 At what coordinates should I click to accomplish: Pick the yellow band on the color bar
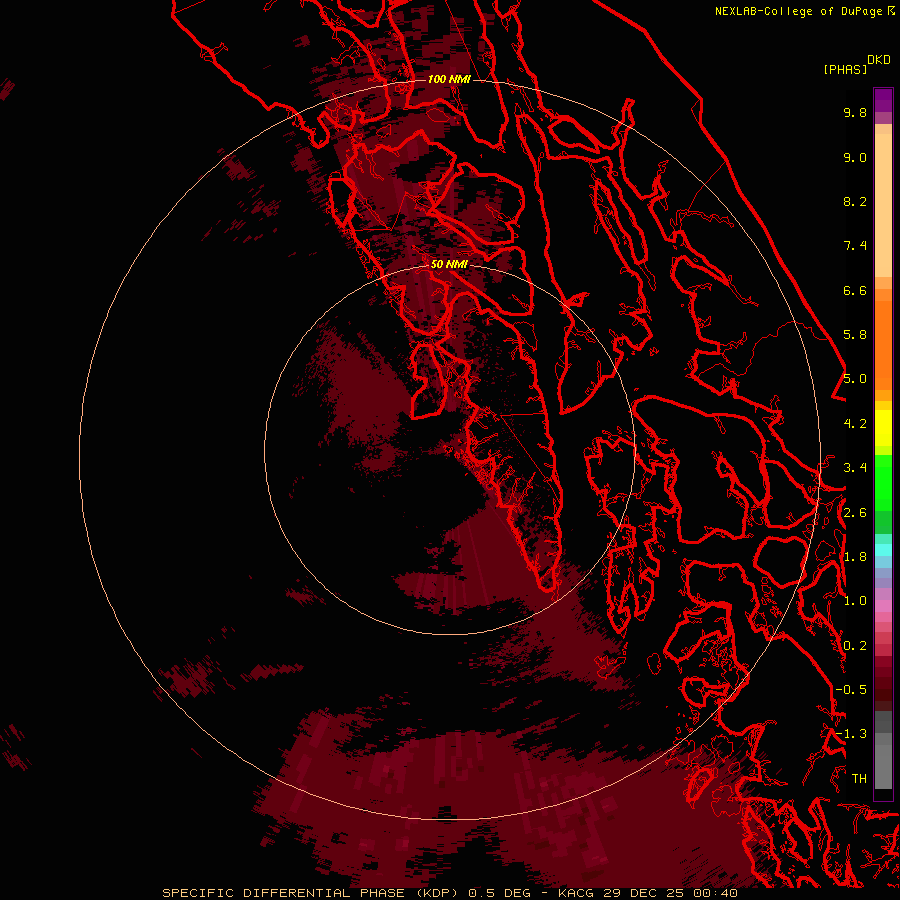click(x=883, y=428)
